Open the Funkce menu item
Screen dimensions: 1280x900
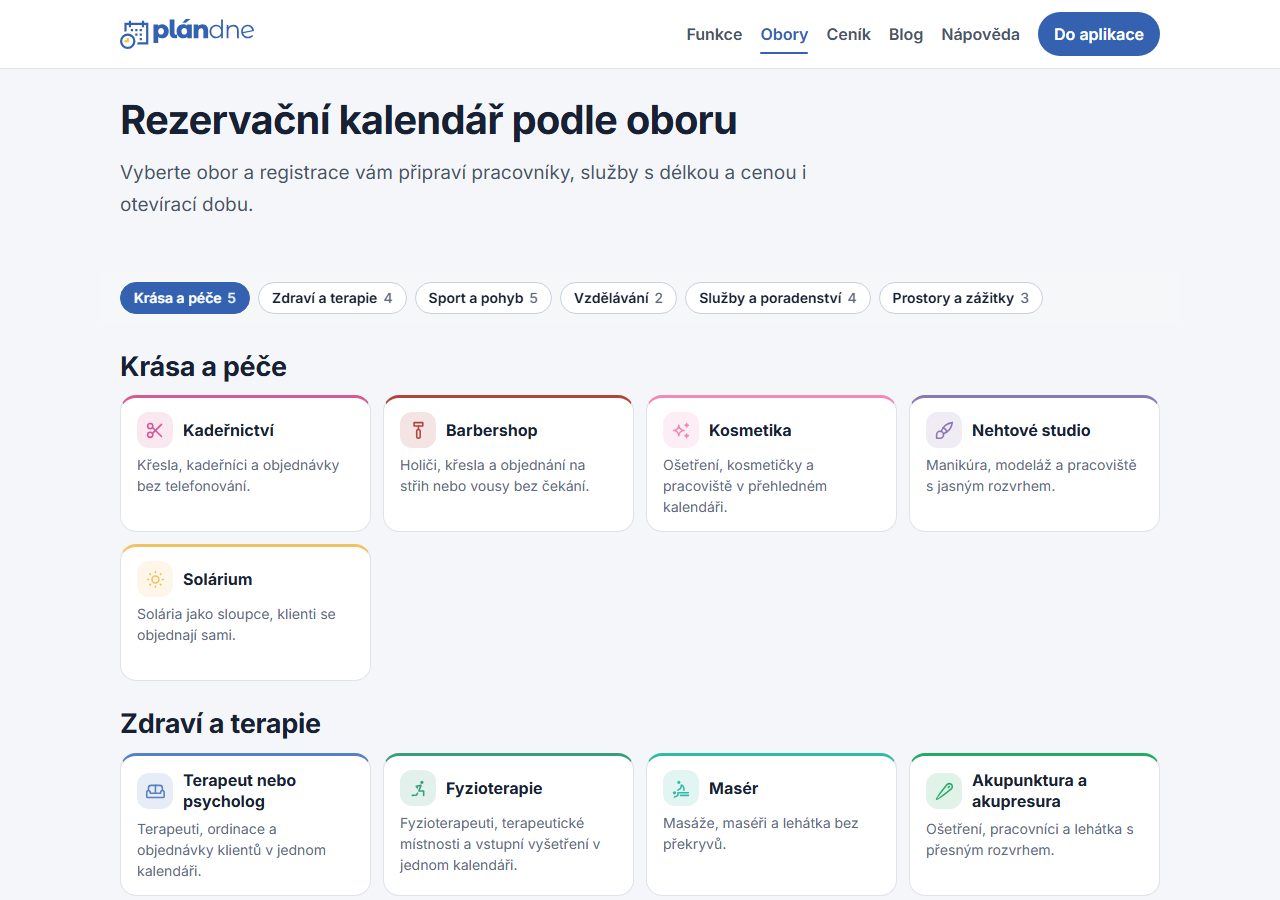(714, 34)
